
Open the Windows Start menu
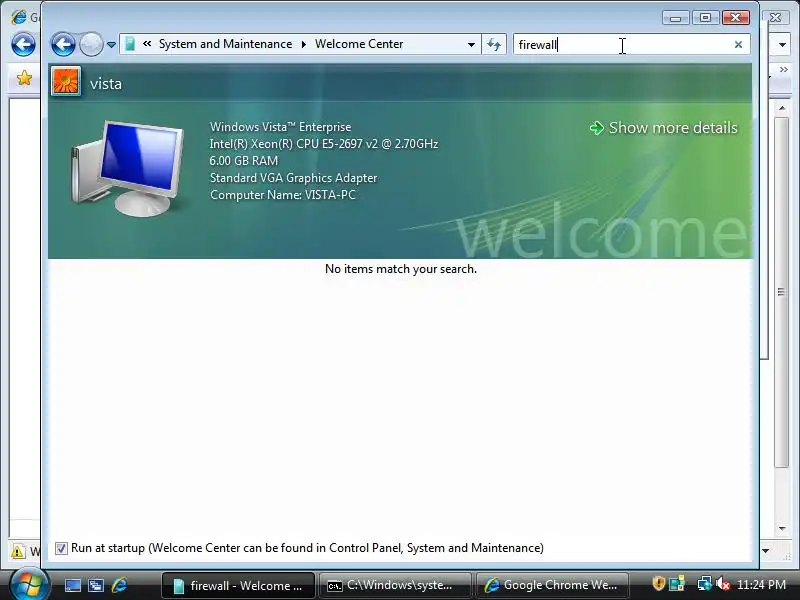point(29,585)
